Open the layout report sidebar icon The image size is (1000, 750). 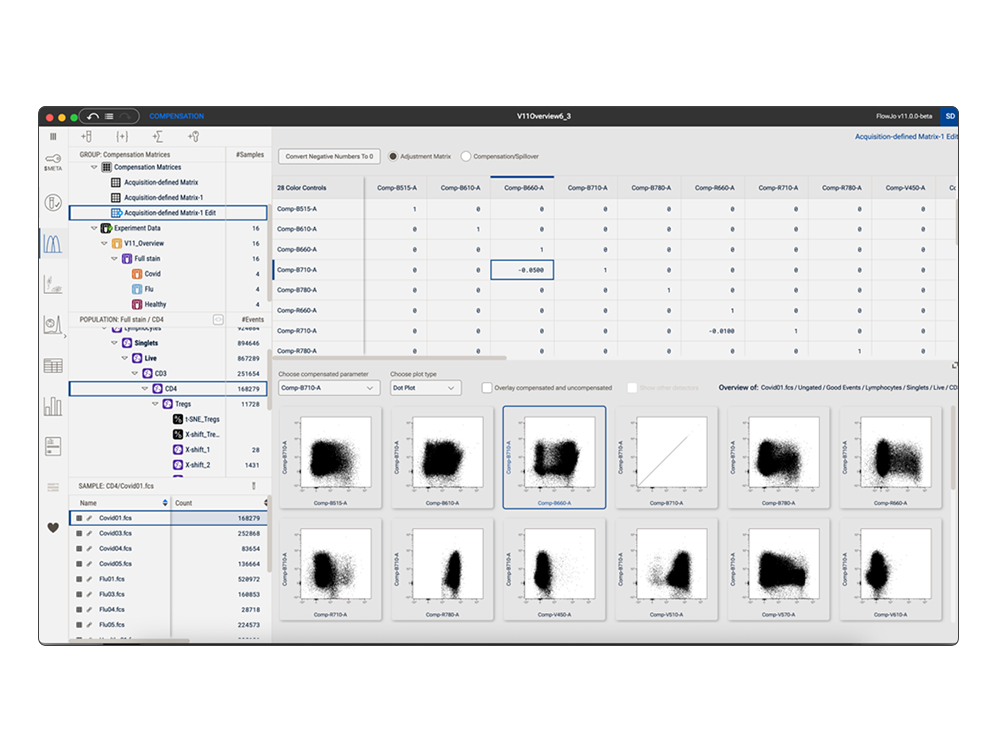coord(53,446)
